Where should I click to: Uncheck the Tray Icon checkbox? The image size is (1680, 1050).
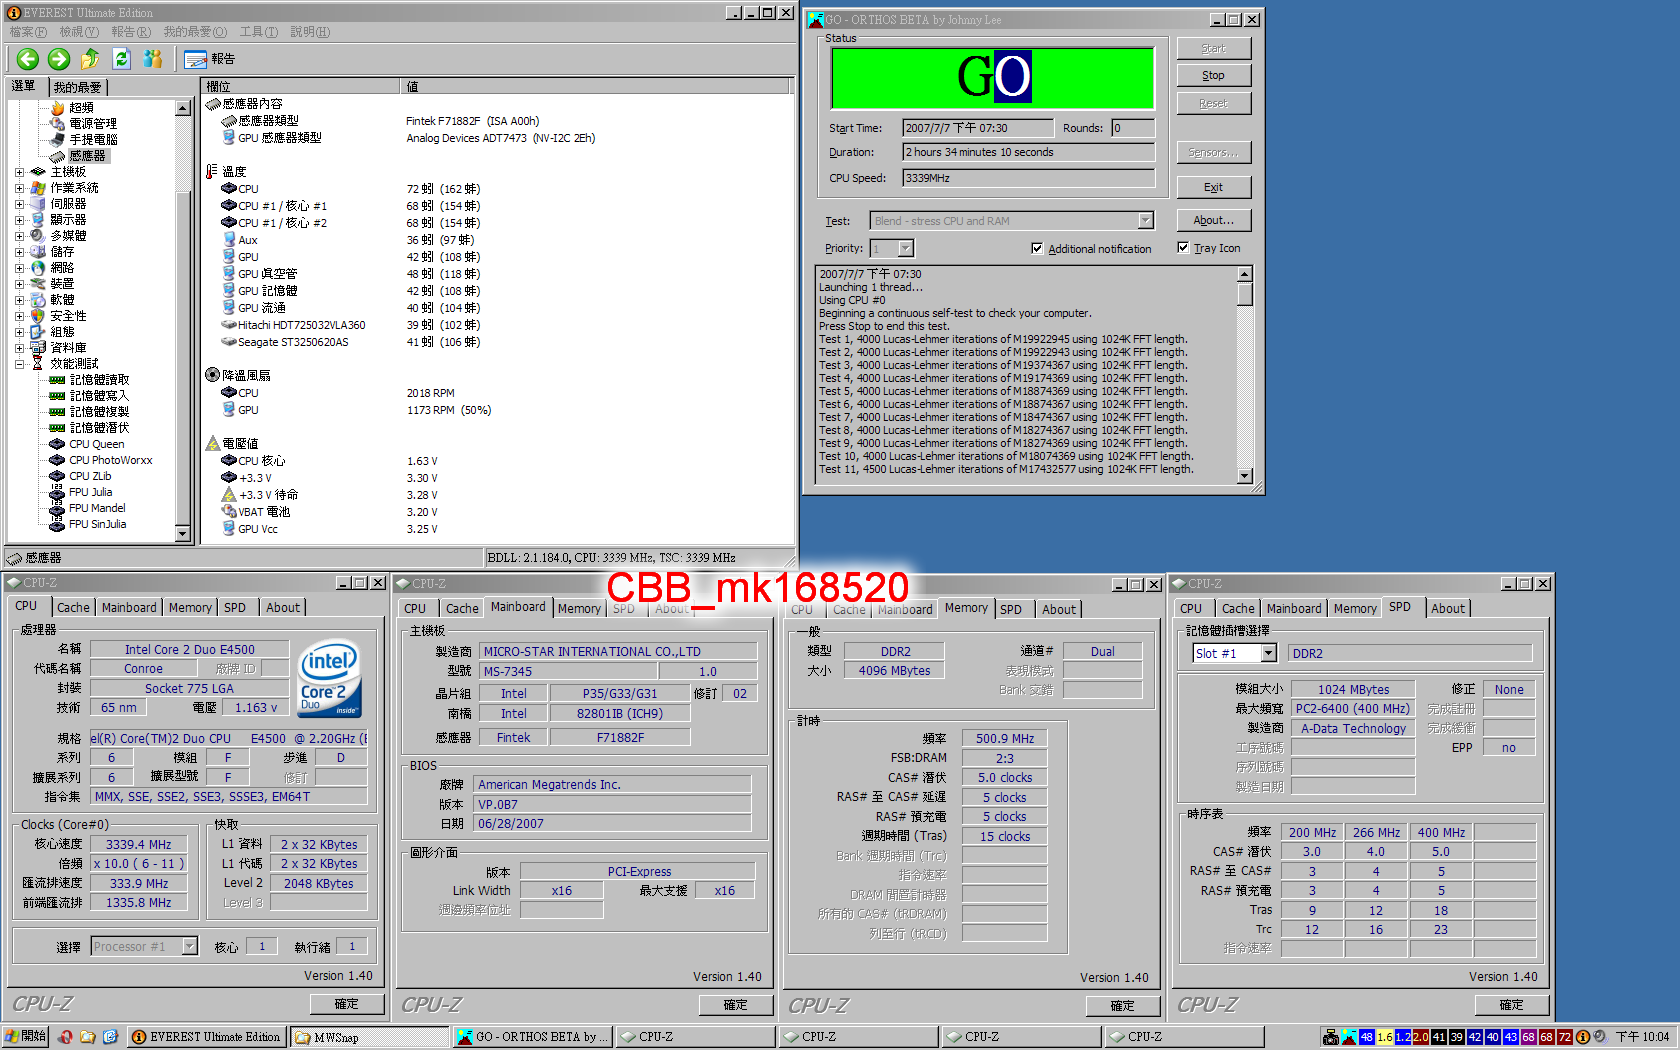(x=1183, y=248)
